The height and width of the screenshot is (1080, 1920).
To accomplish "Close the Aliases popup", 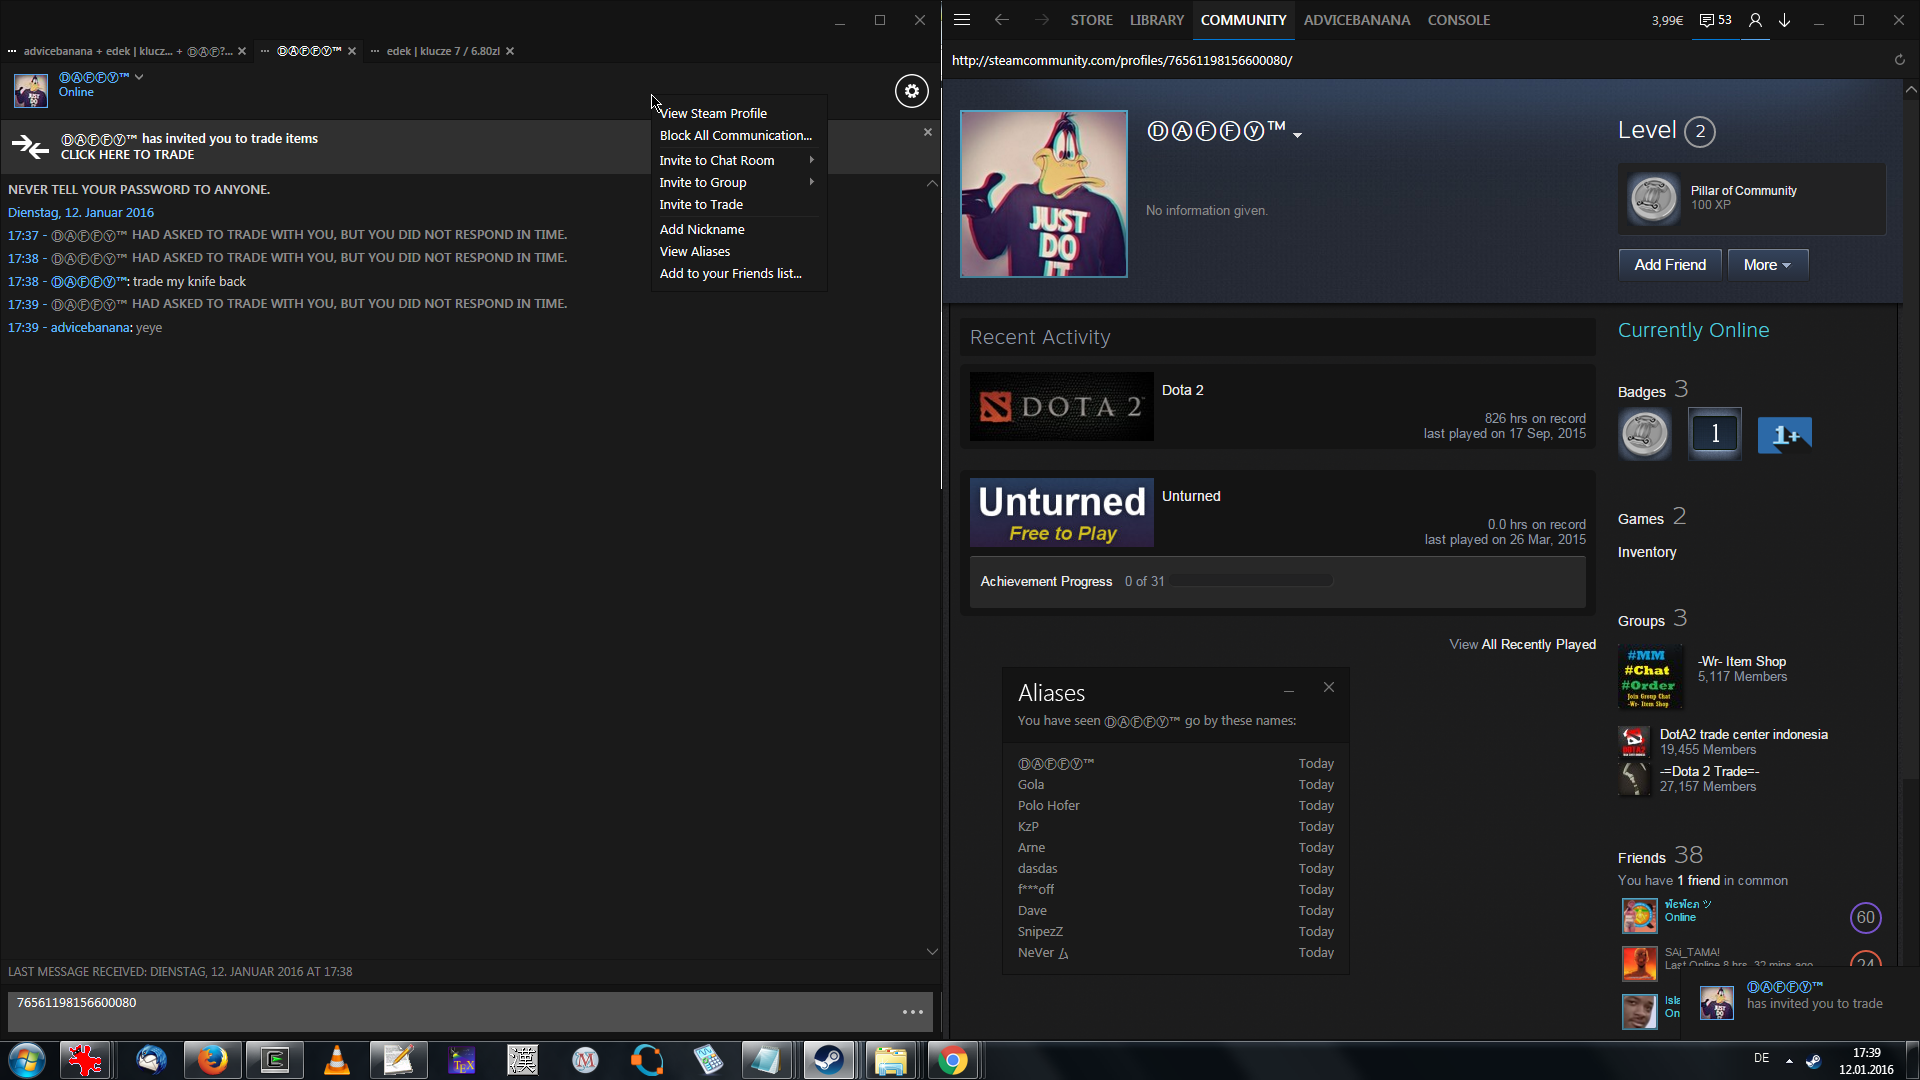I will click(1328, 687).
